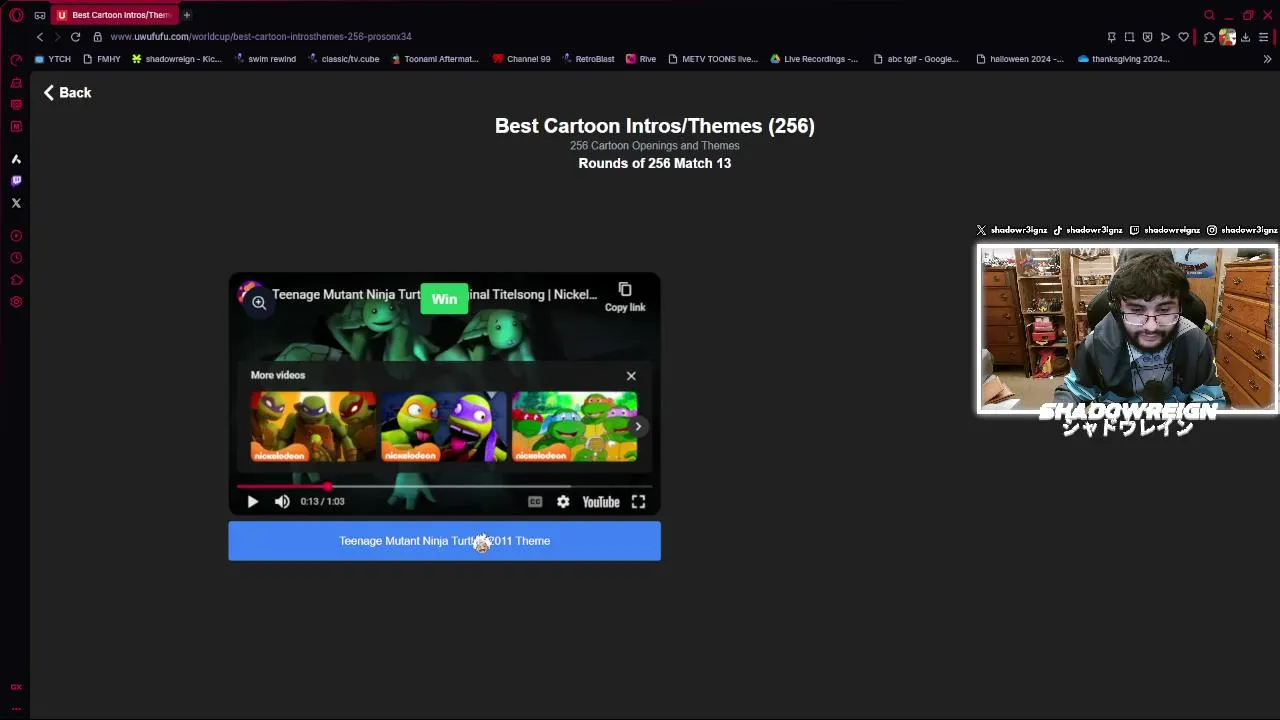Open the Easy Setup menu icon

pyautogui.click(x=1263, y=37)
